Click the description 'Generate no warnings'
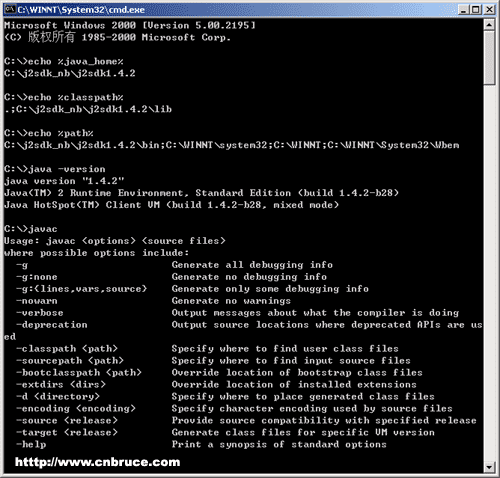 (231, 301)
